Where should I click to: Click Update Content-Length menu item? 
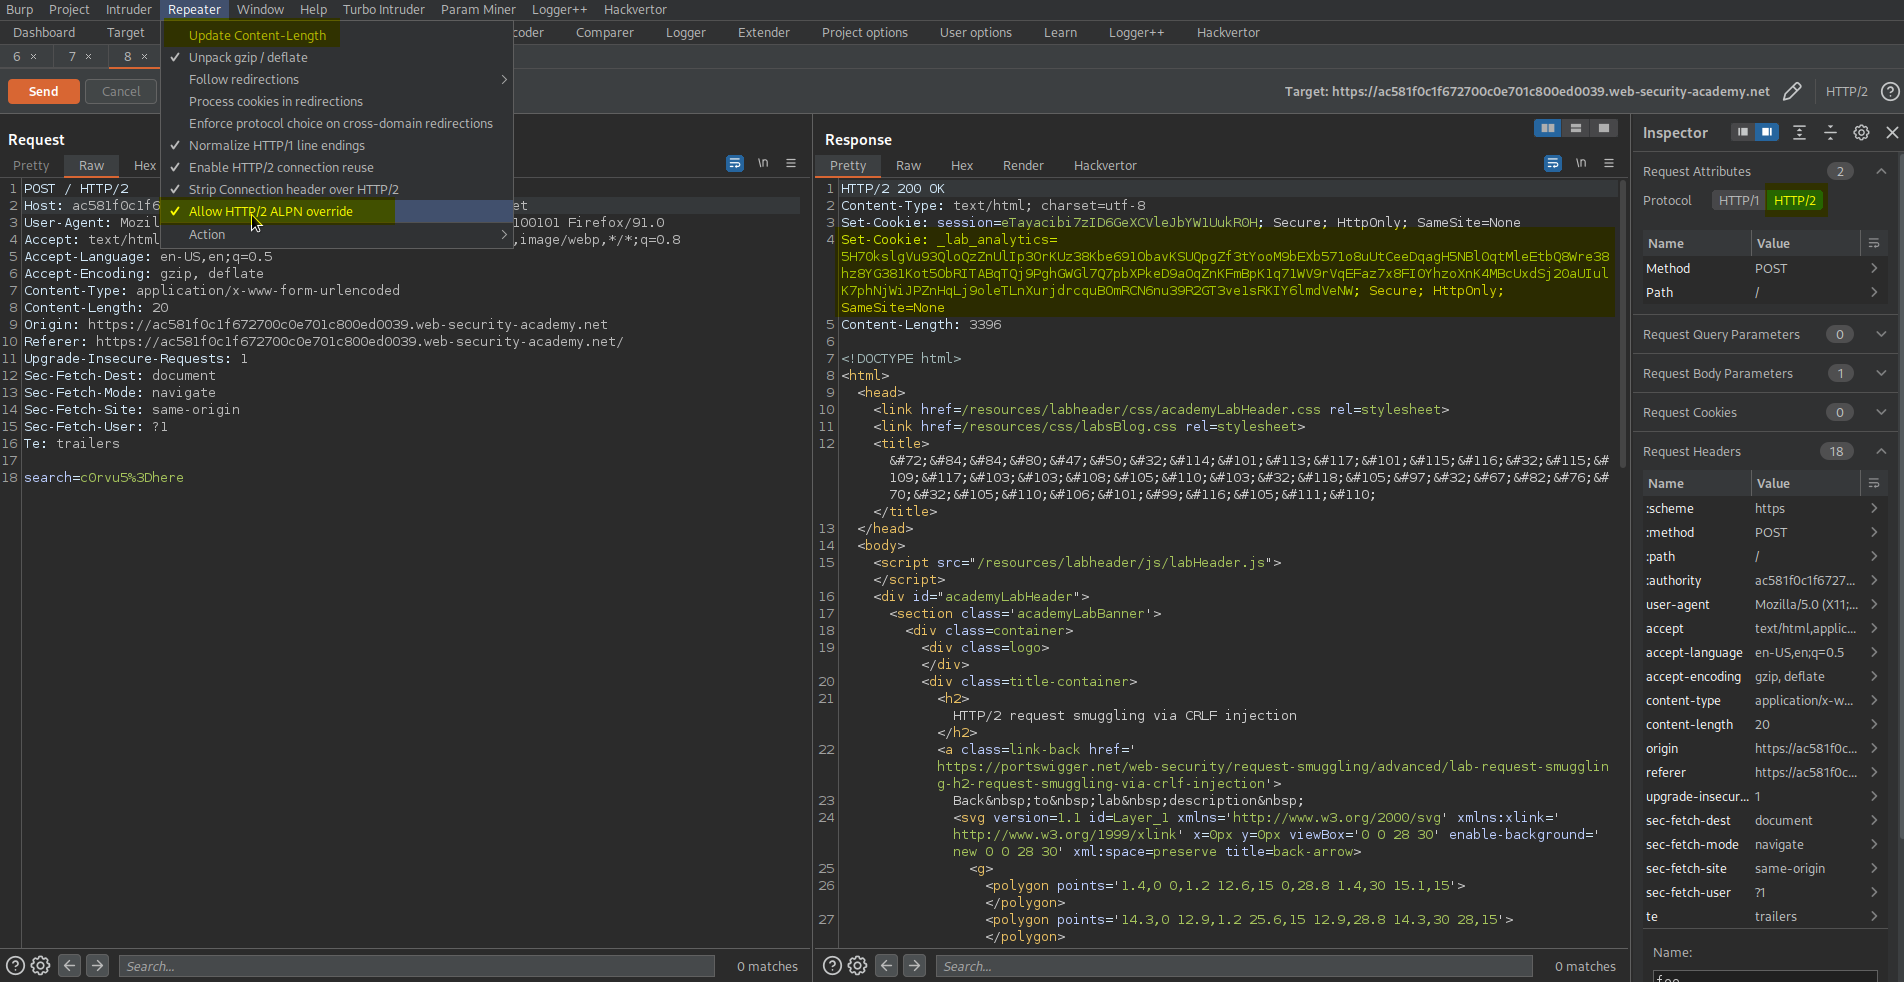point(337,35)
